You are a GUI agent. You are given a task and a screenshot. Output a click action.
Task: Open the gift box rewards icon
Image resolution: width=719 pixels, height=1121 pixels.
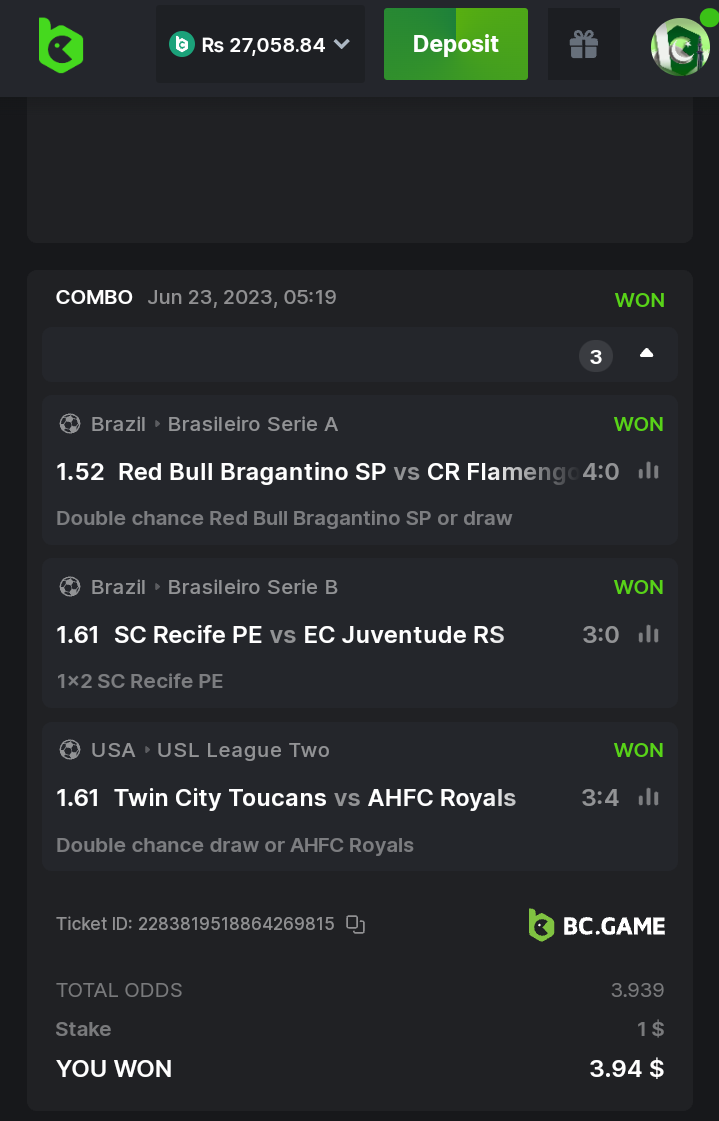[584, 44]
